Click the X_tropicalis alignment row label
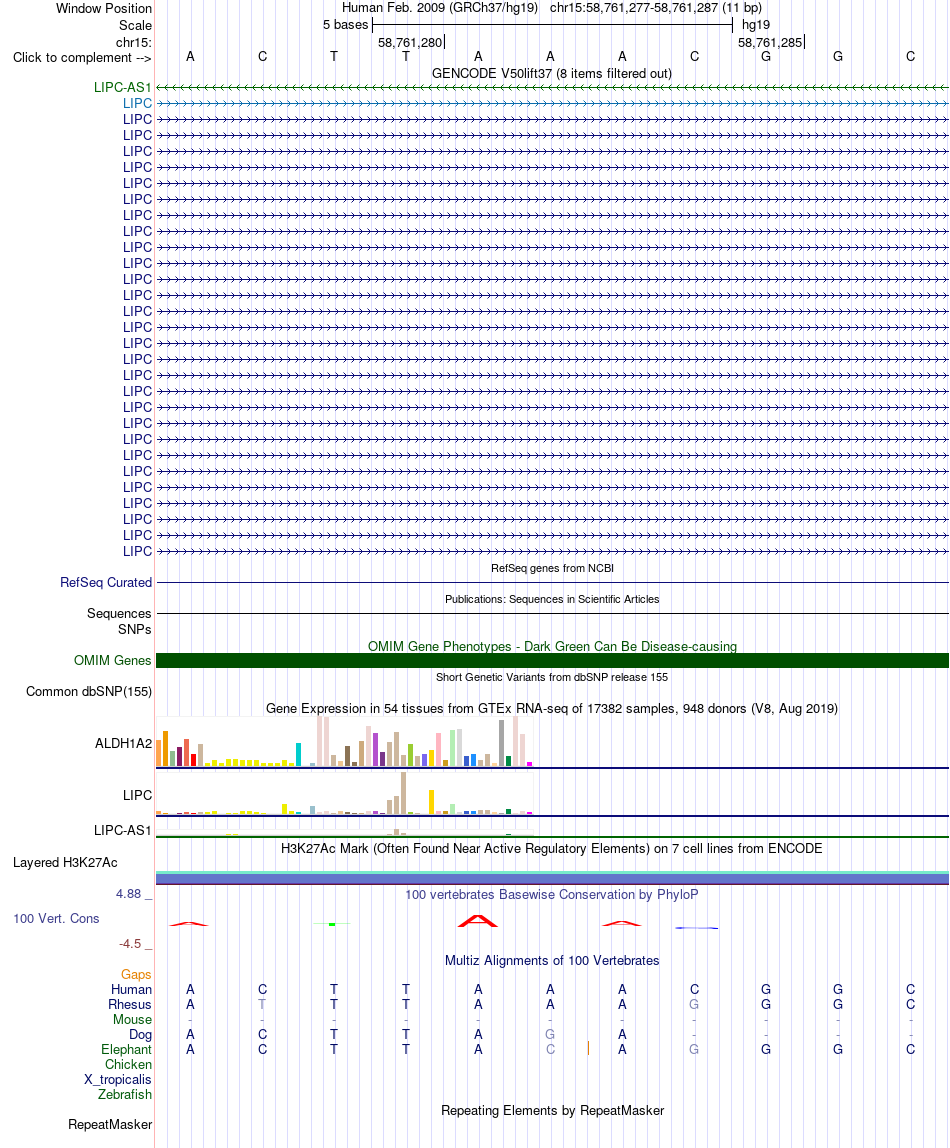This screenshot has width=950, height=1148. pyautogui.click(x=118, y=1079)
